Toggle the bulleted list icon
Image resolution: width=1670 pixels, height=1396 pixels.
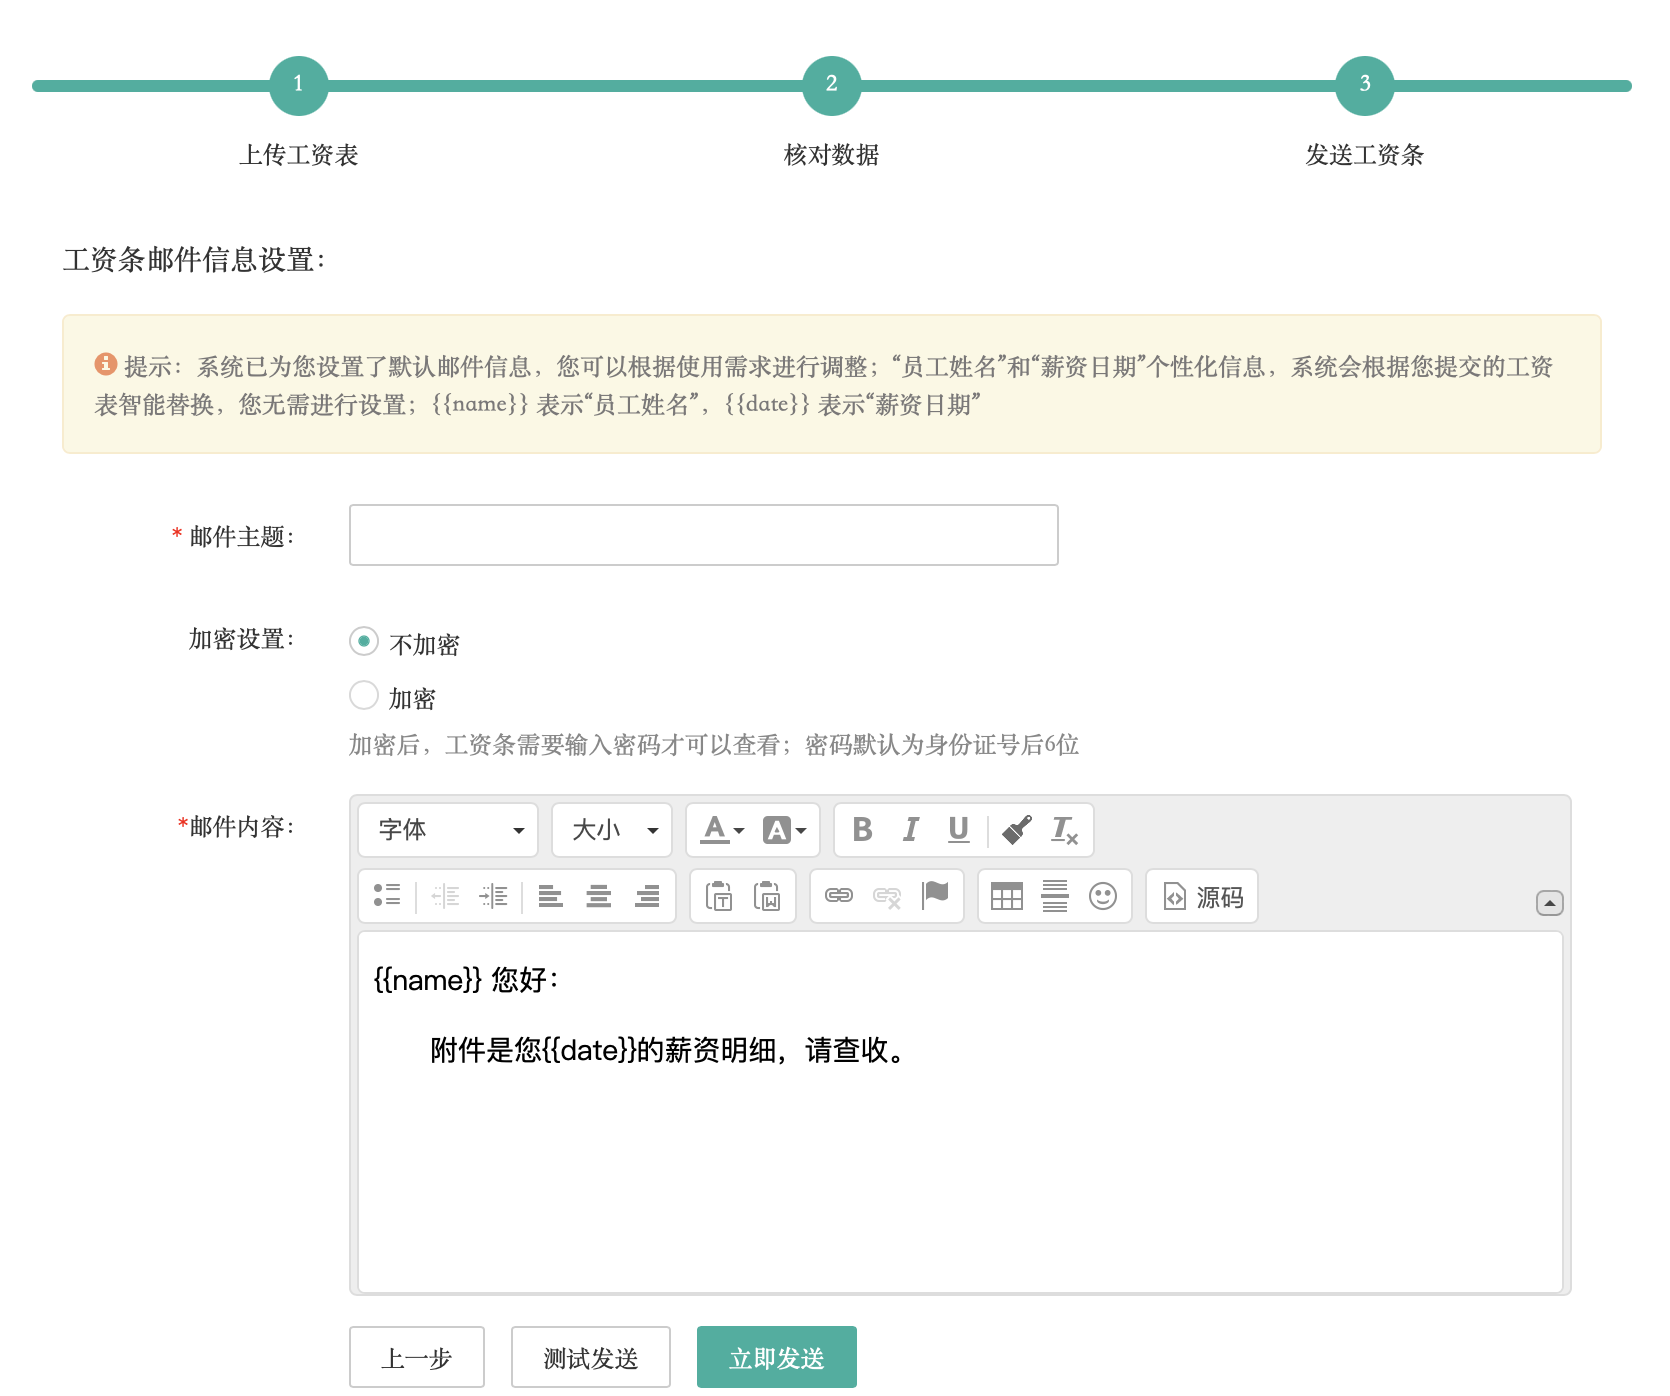387,896
